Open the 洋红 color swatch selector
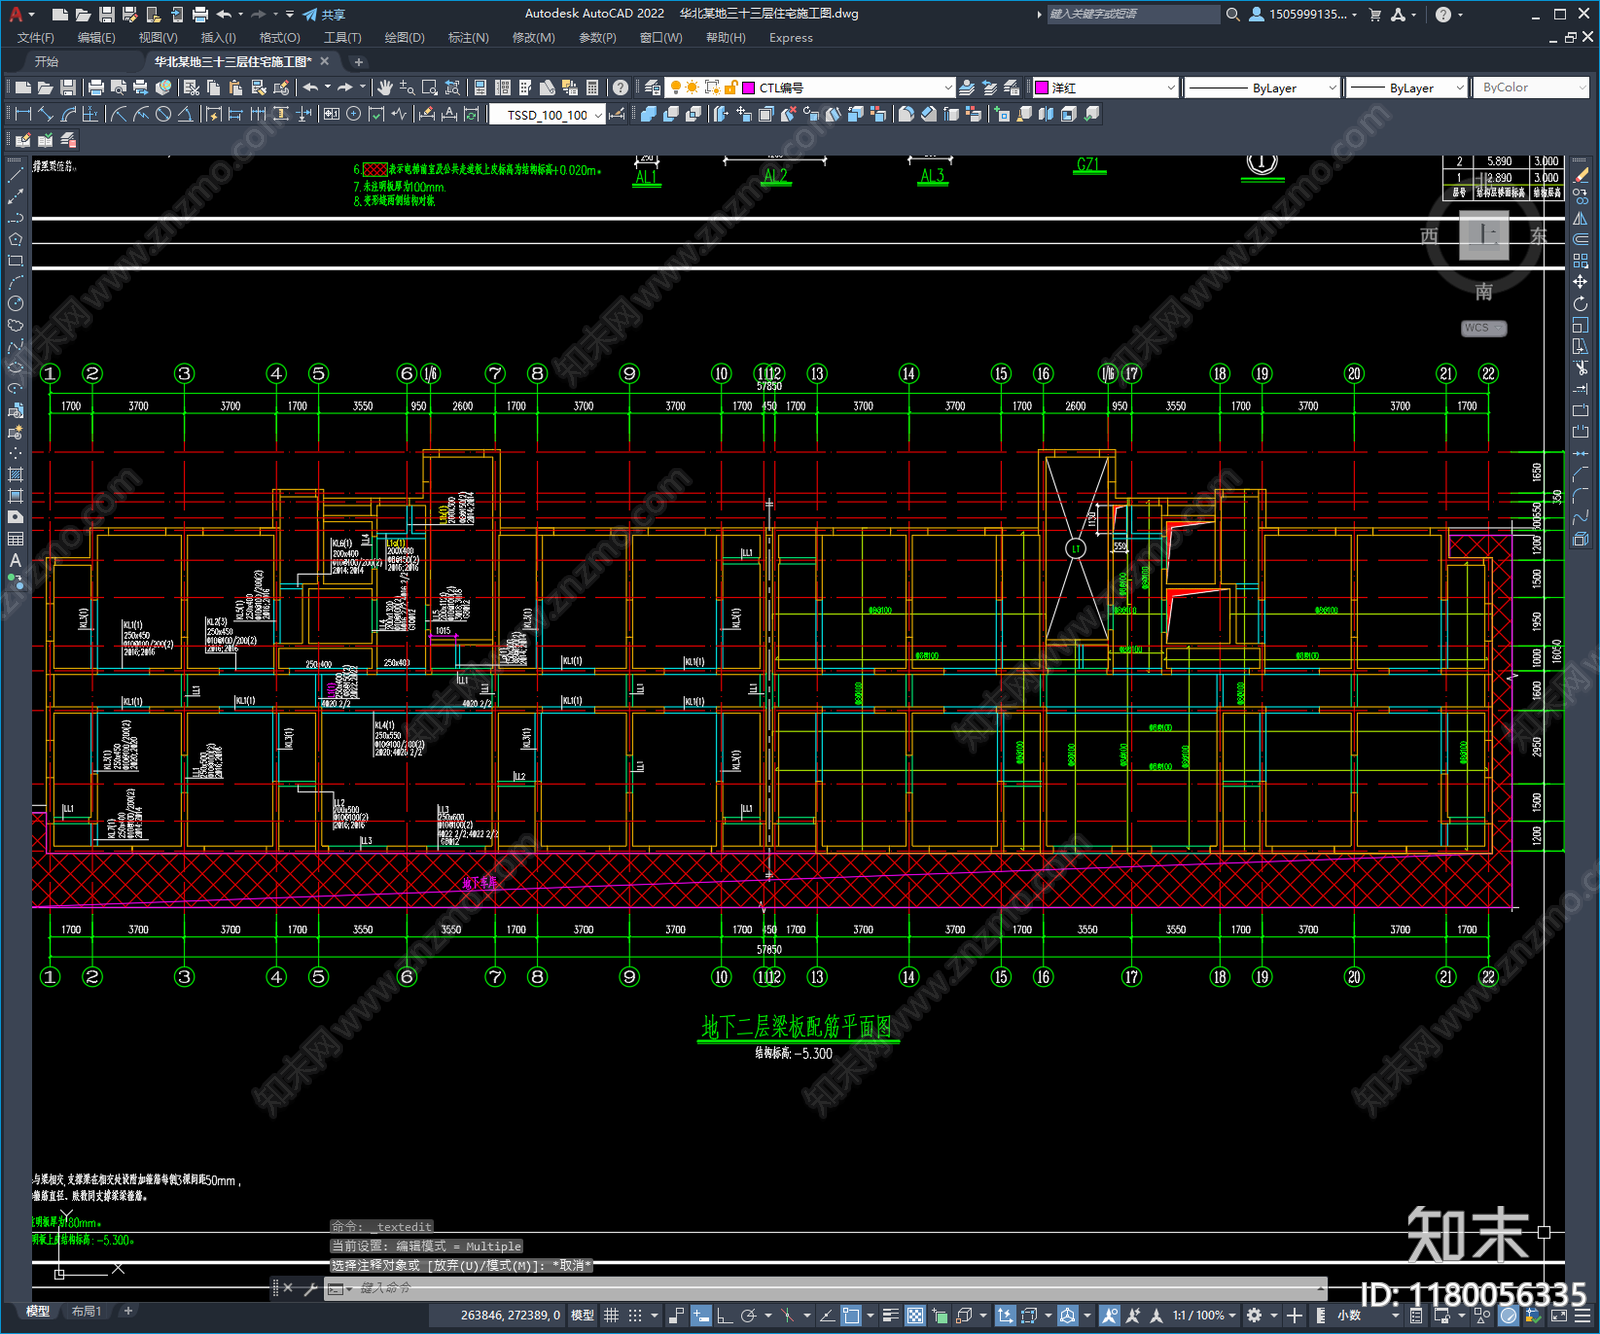 pyautogui.click(x=1105, y=88)
